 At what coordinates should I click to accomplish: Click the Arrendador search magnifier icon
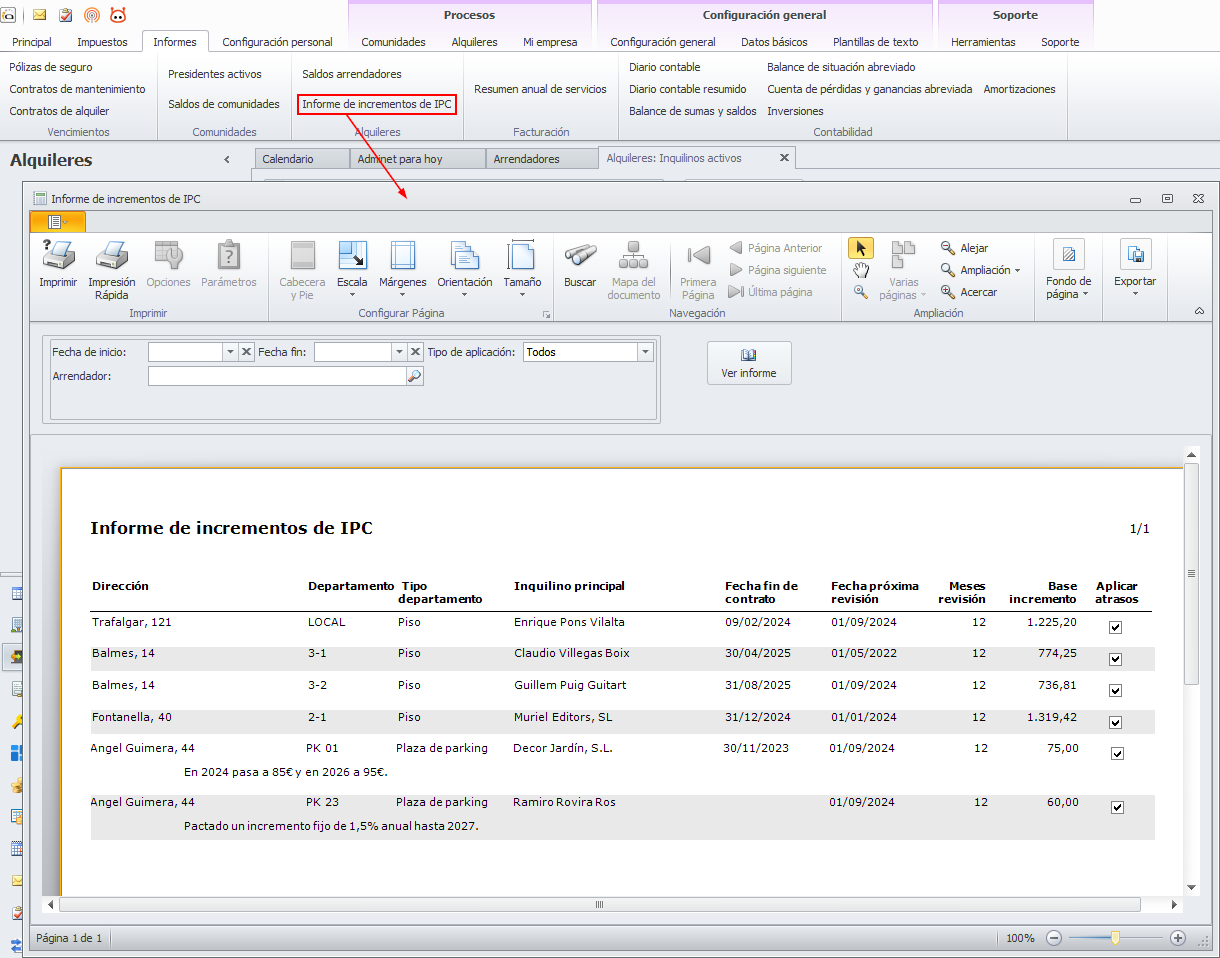(414, 376)
